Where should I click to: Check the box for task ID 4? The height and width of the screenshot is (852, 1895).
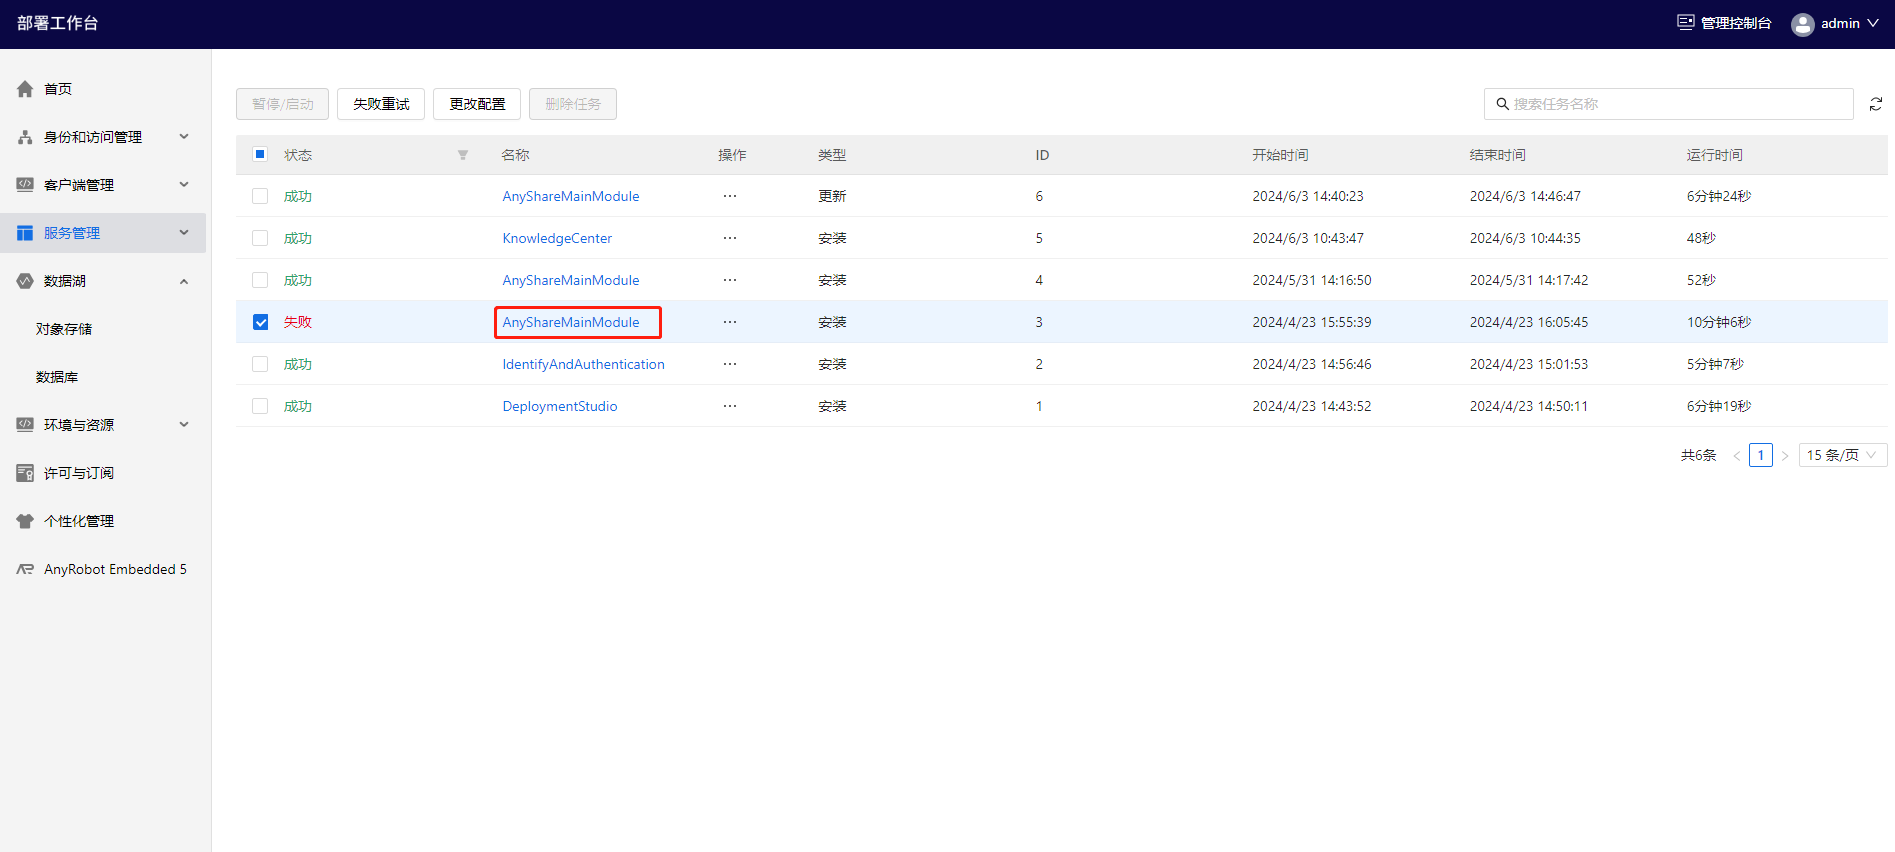coord(260,280)
